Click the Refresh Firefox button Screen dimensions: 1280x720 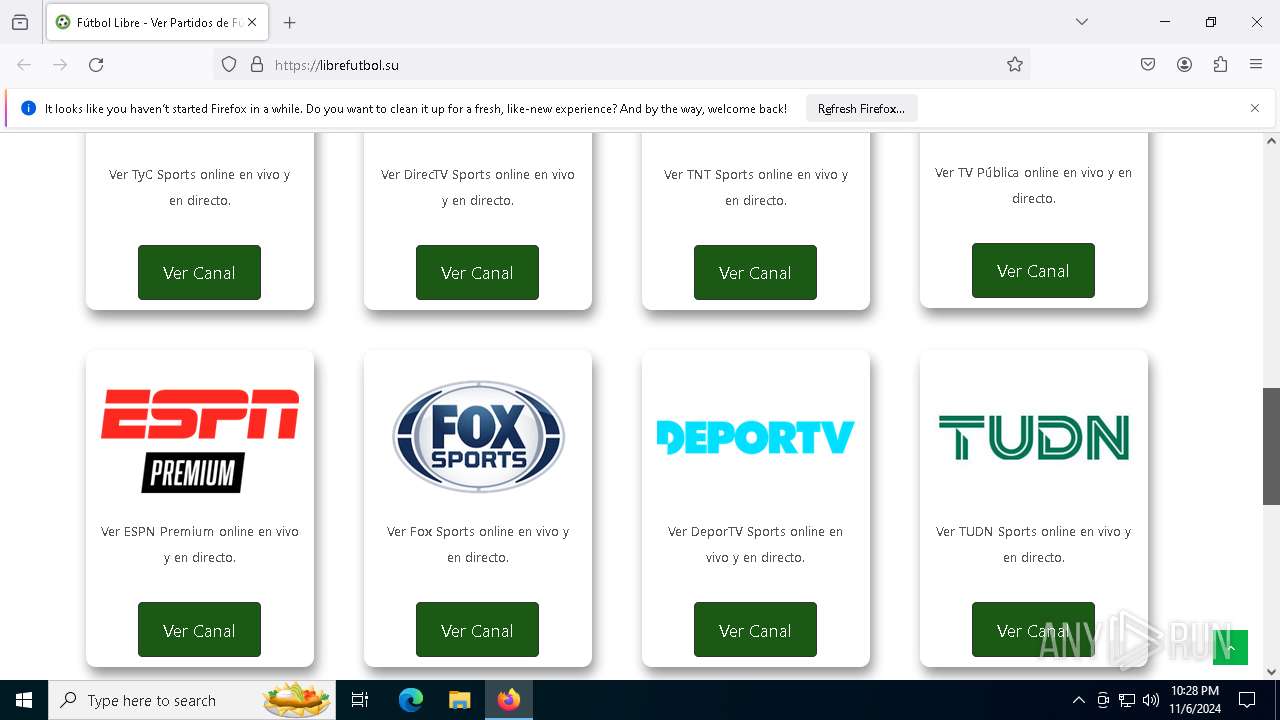pos(861,109)
